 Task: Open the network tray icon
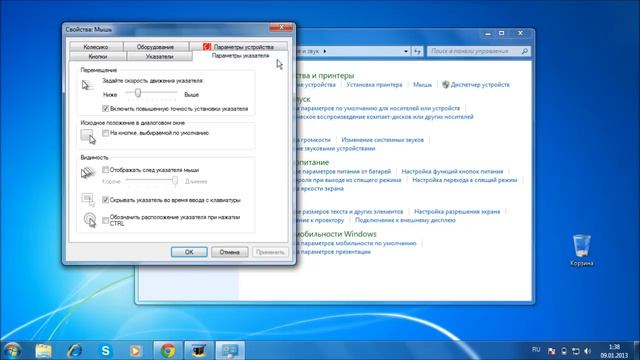[x=576, y=351]
